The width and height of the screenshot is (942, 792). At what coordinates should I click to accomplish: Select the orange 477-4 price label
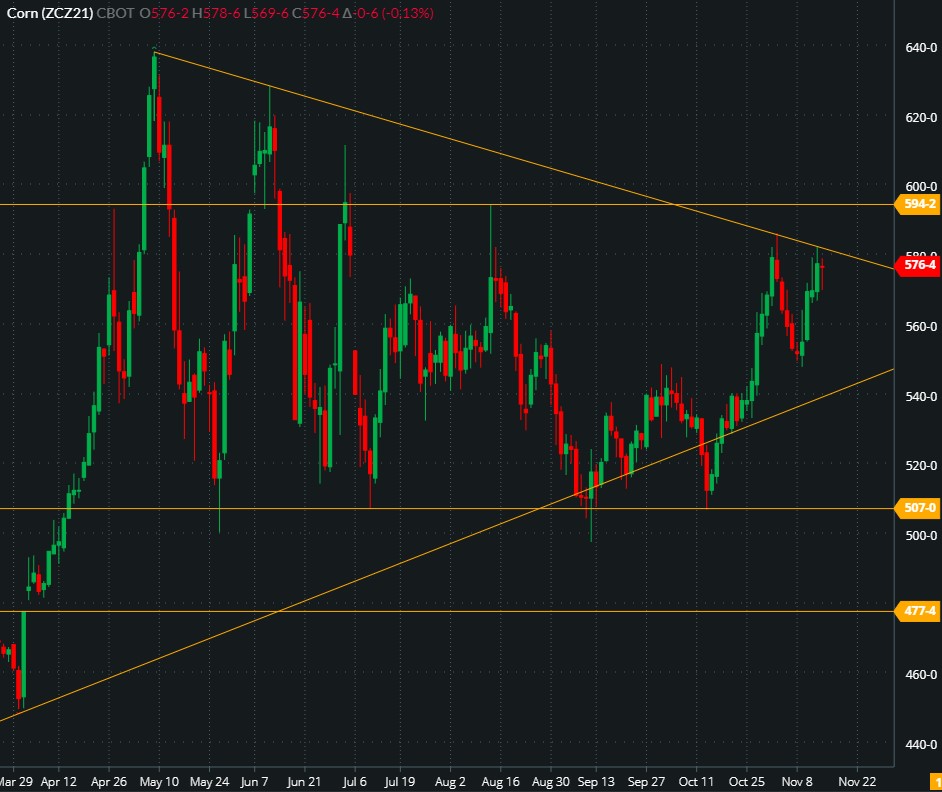(919, 611)
